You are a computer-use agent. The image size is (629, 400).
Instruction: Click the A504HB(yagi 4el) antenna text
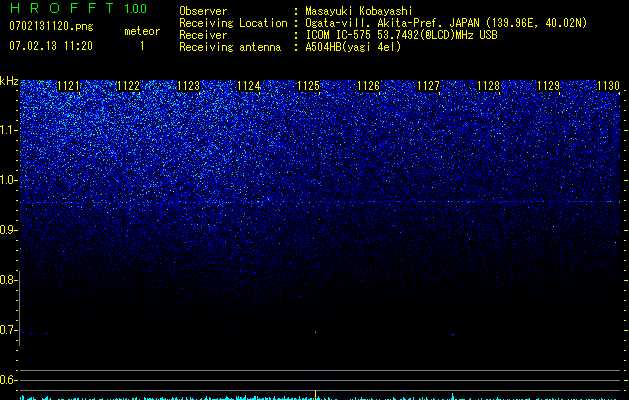point(353,47)
